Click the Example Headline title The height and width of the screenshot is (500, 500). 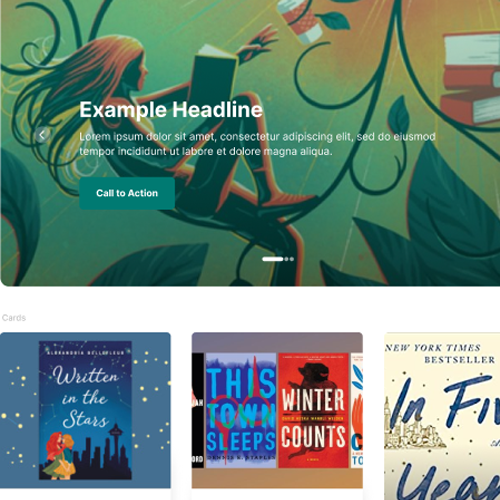point(171,110)
